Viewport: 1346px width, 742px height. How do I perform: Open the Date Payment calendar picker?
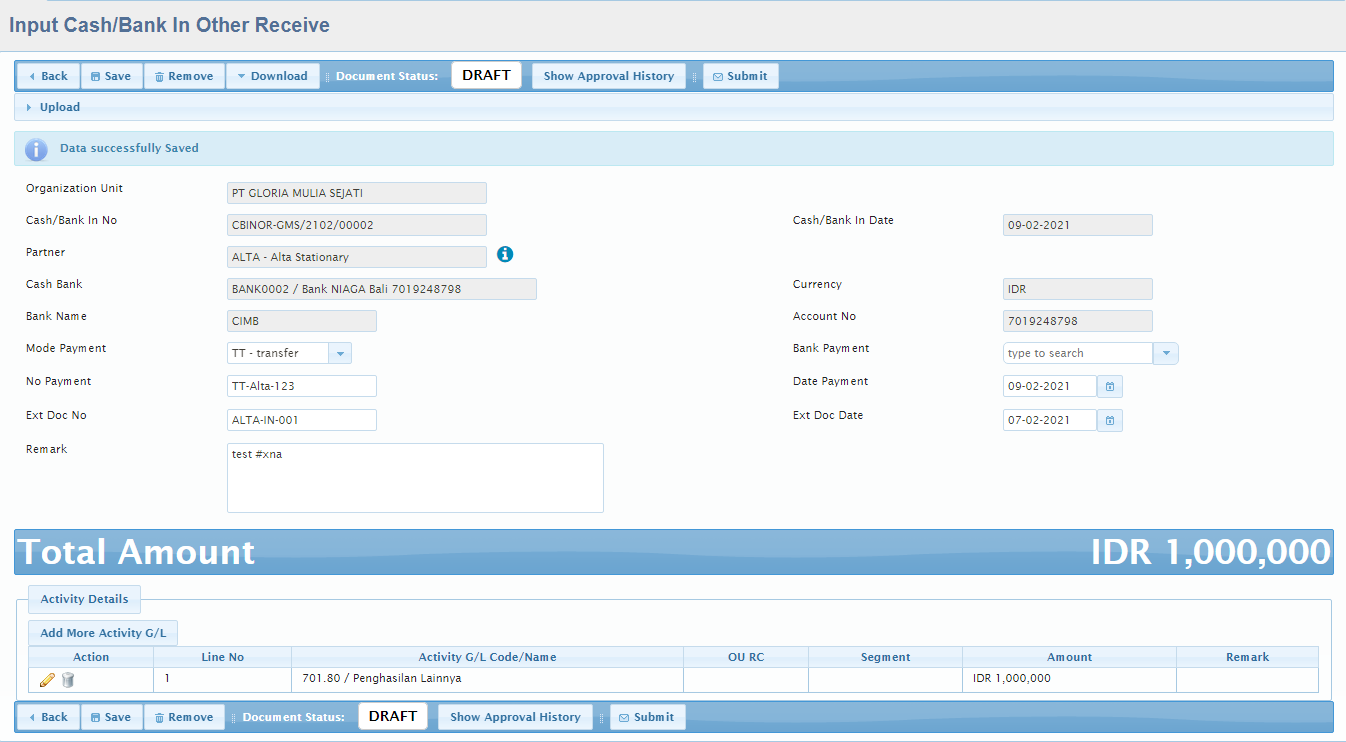click(x=1110, y=386)
